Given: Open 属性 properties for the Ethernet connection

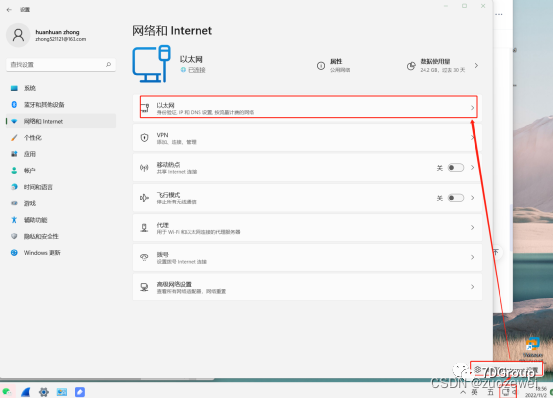Looking at the screenshot, I should tap(334, 66).
